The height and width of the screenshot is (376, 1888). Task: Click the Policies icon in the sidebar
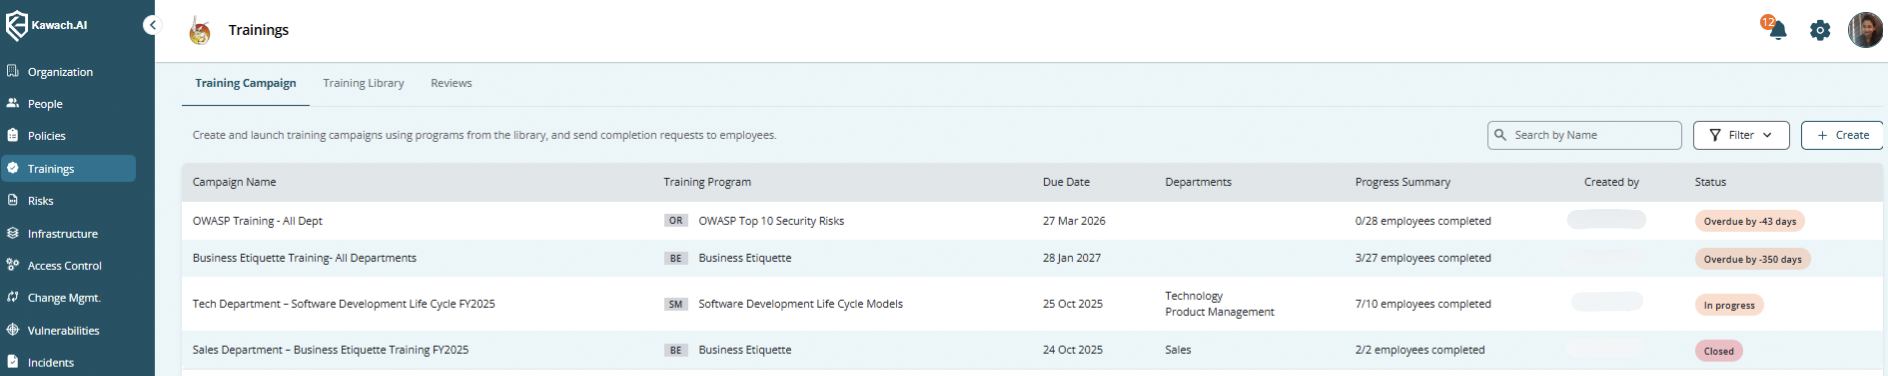point(13,135)
